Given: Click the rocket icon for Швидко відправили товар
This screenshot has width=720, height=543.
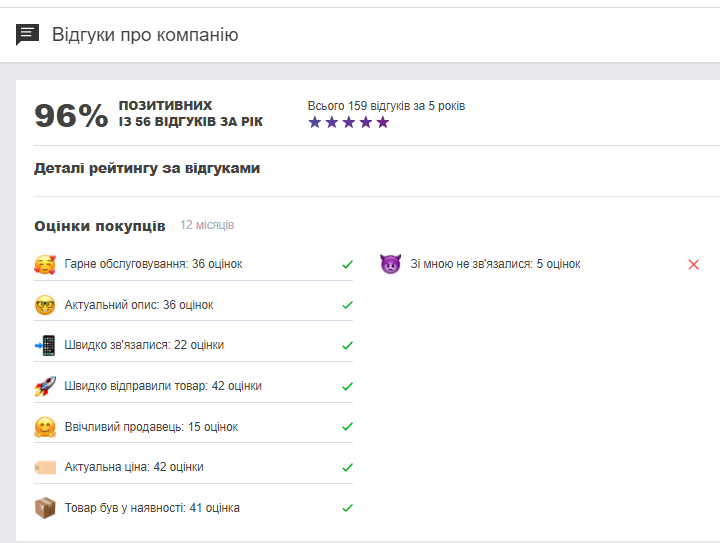Looking at the screenshot, I should pos(45,386).
